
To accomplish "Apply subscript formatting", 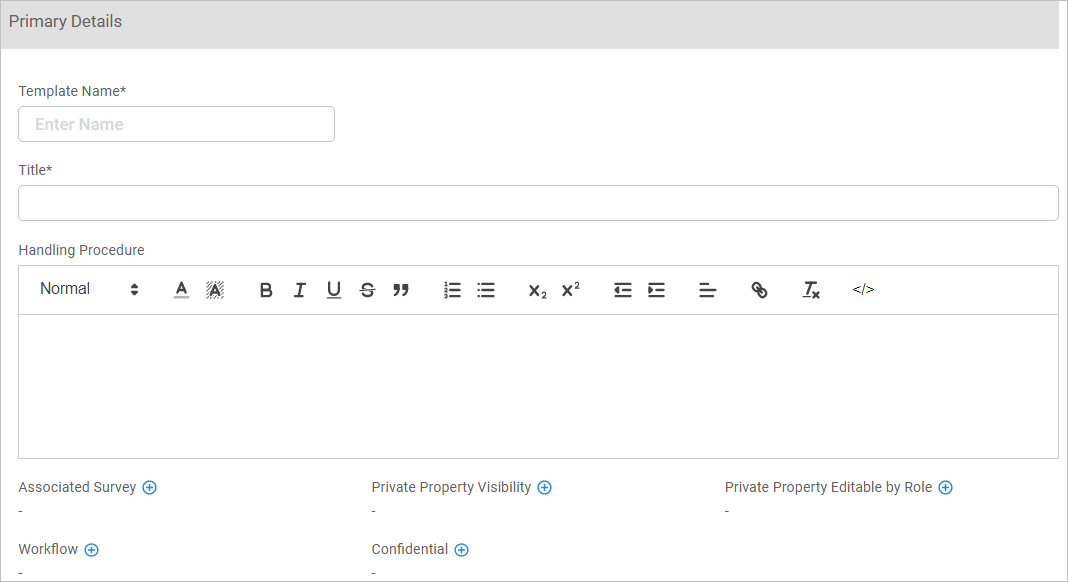I will 537,290.
